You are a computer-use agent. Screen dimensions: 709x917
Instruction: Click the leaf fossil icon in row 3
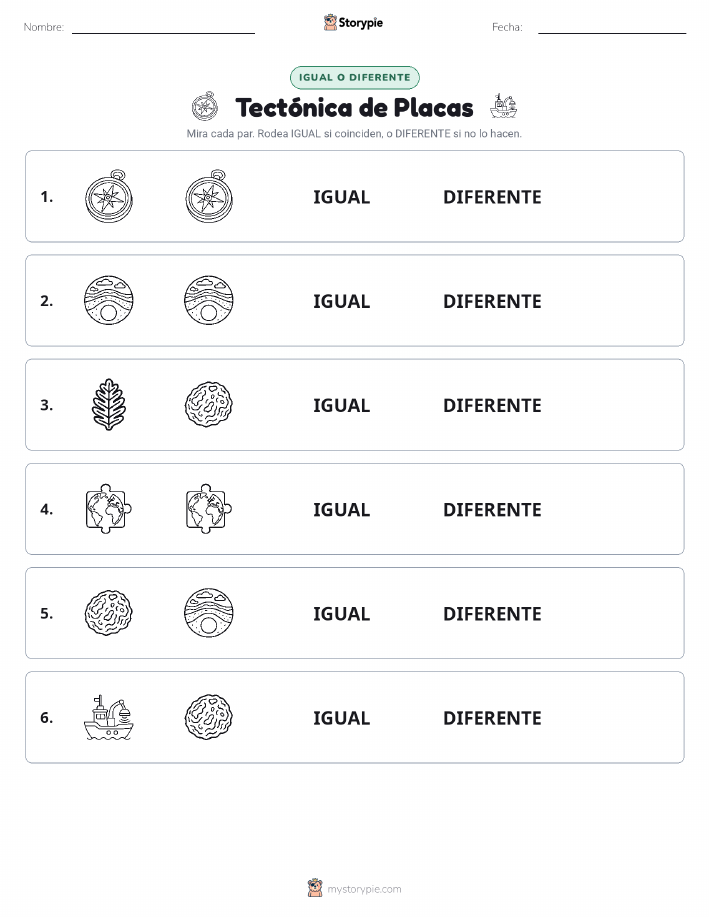coord(109,405)
